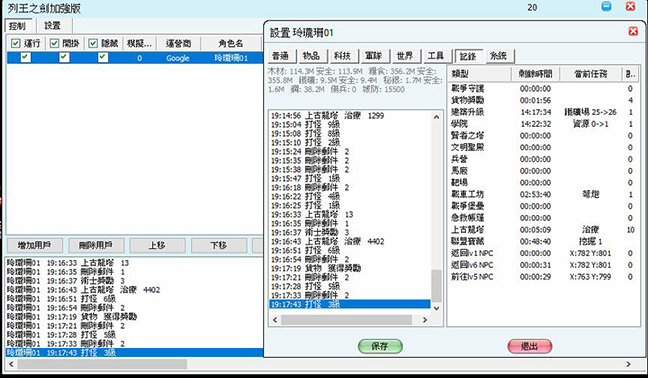Select the 聯盟寶藏 row showing 00:48:40
This screenshot has width=648, height=378.
(x=543, y=241)
